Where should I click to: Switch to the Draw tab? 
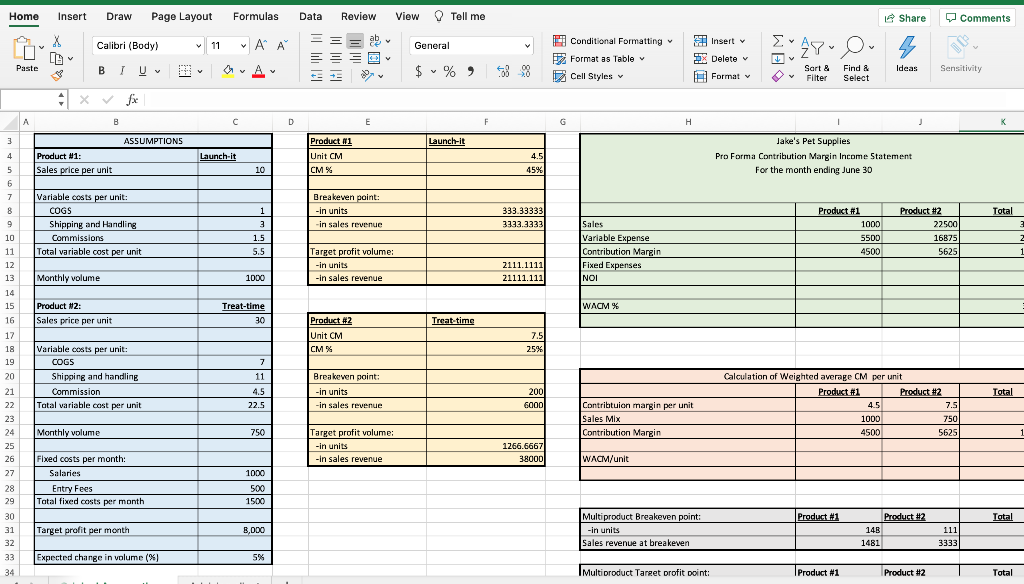coord(119,16)
